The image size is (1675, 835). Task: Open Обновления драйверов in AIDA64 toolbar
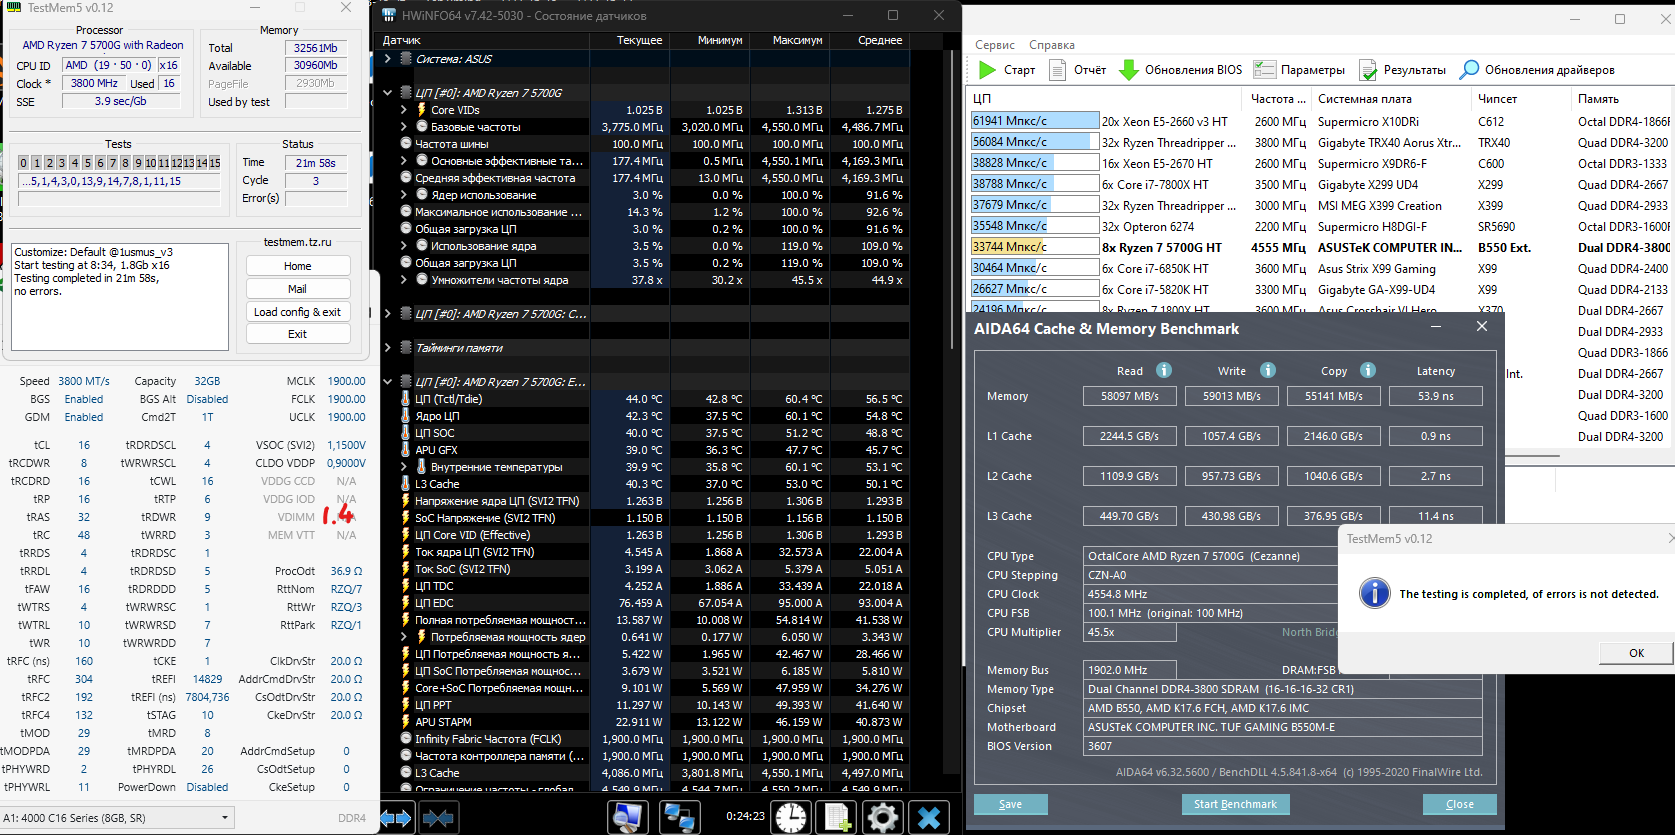[1538, 70]
